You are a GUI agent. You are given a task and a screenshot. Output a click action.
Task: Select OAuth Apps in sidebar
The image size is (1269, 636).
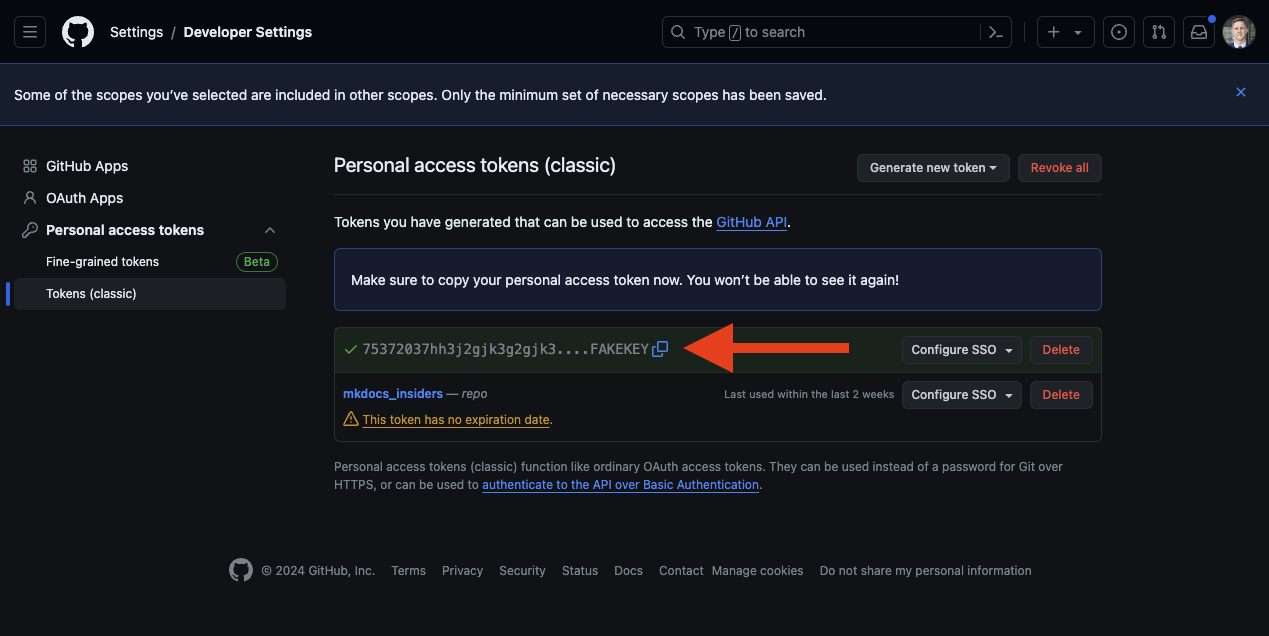85,198
